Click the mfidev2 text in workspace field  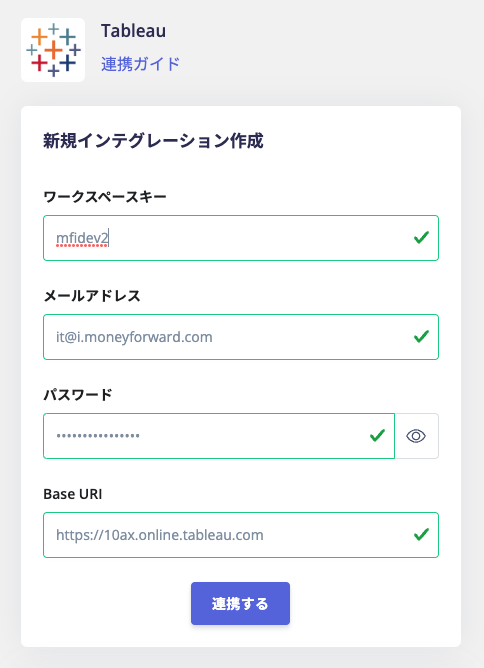(82, 238)
